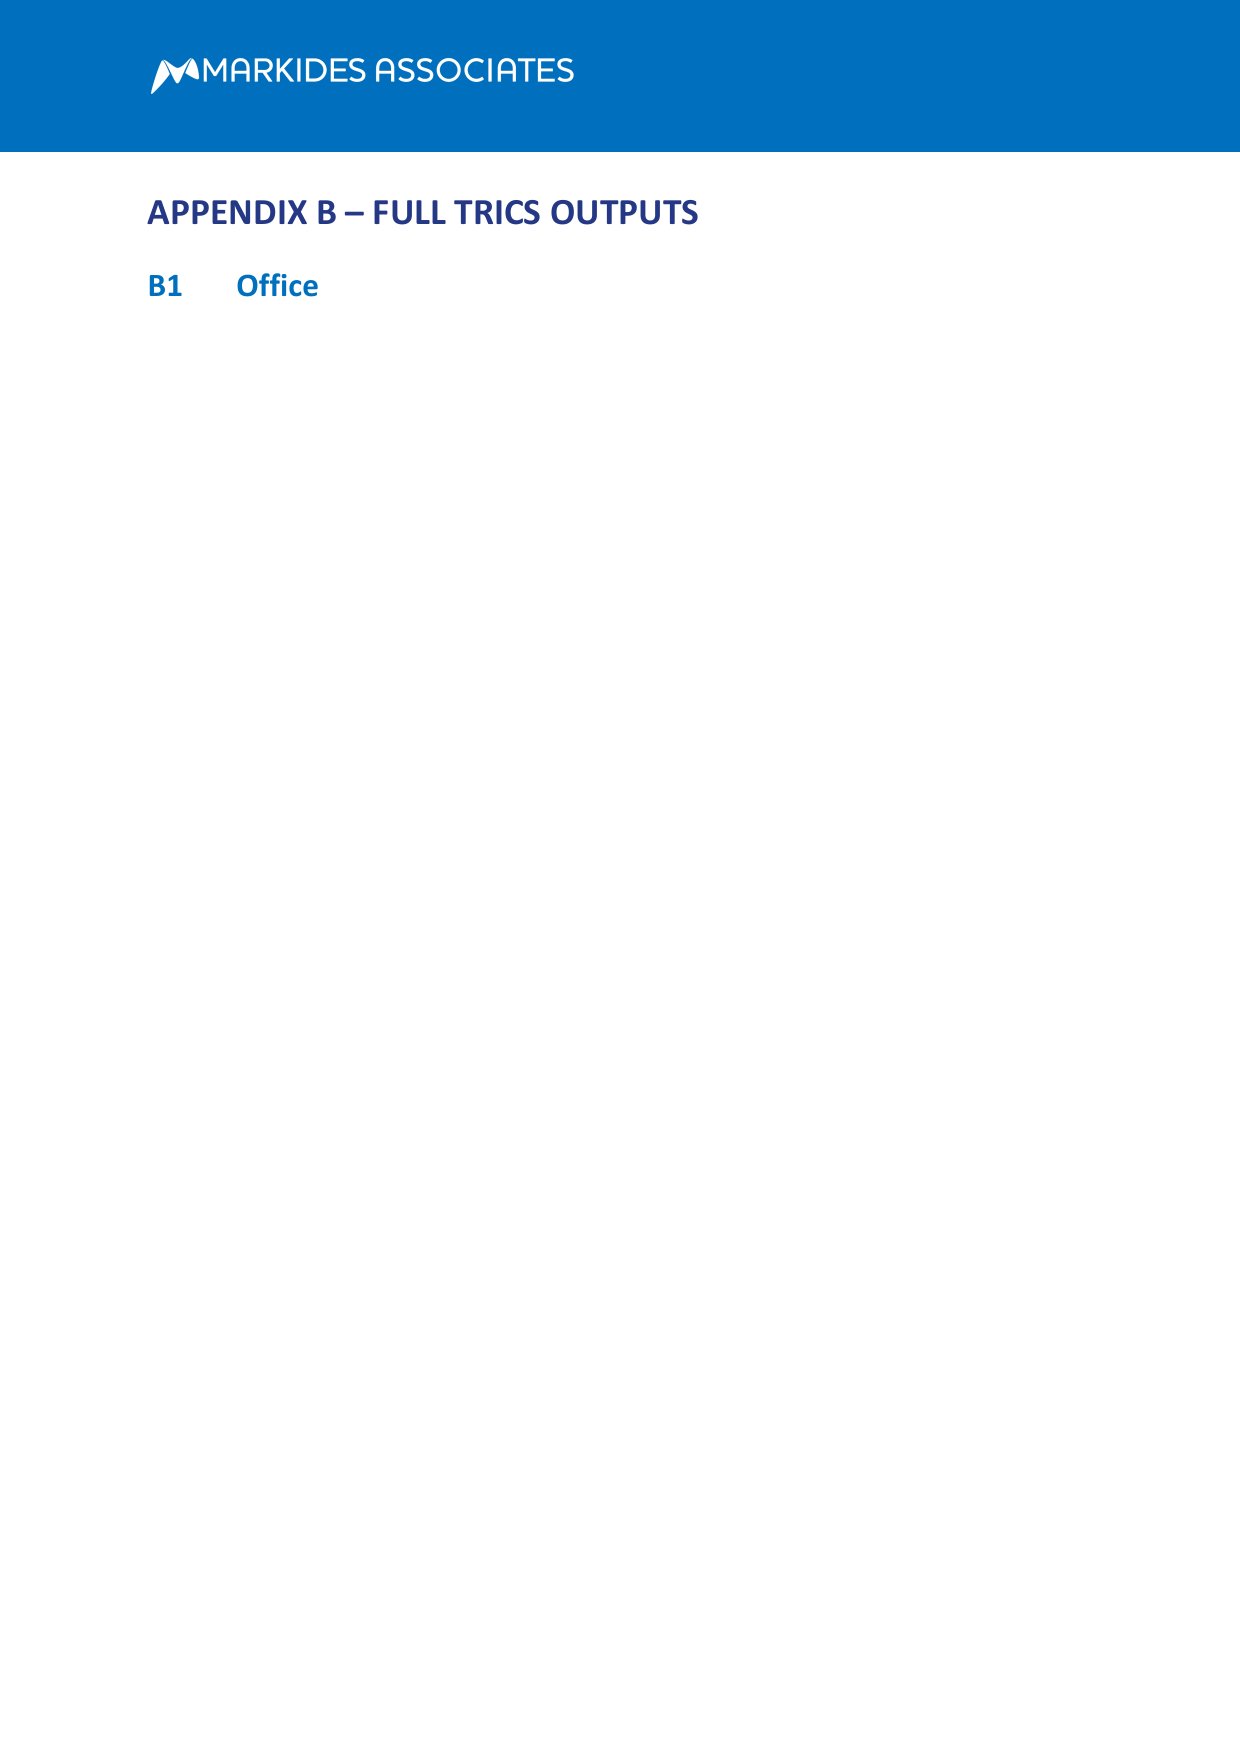This screenshot has width=1240, height=1755.
Task: Click the letter M starting MARKIDES
Action: pos(217,71)
